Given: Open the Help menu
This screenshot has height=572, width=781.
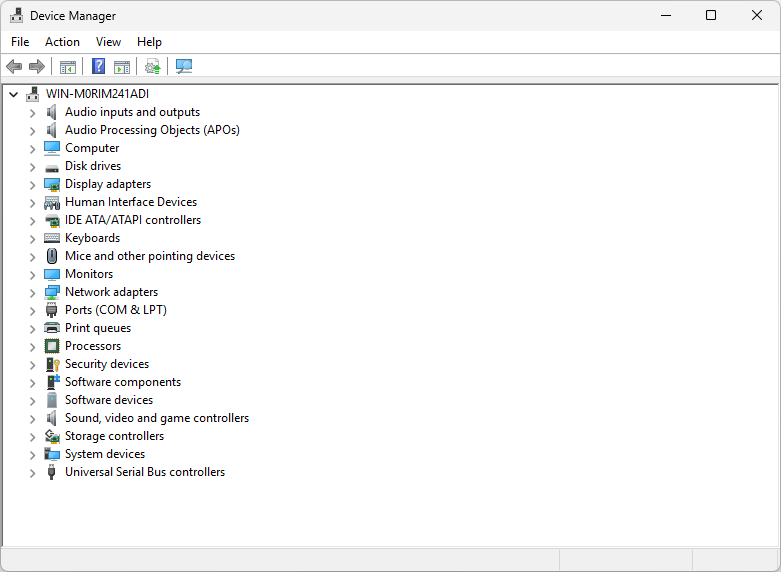Looking at the screenshot, I should pos(149,42).
